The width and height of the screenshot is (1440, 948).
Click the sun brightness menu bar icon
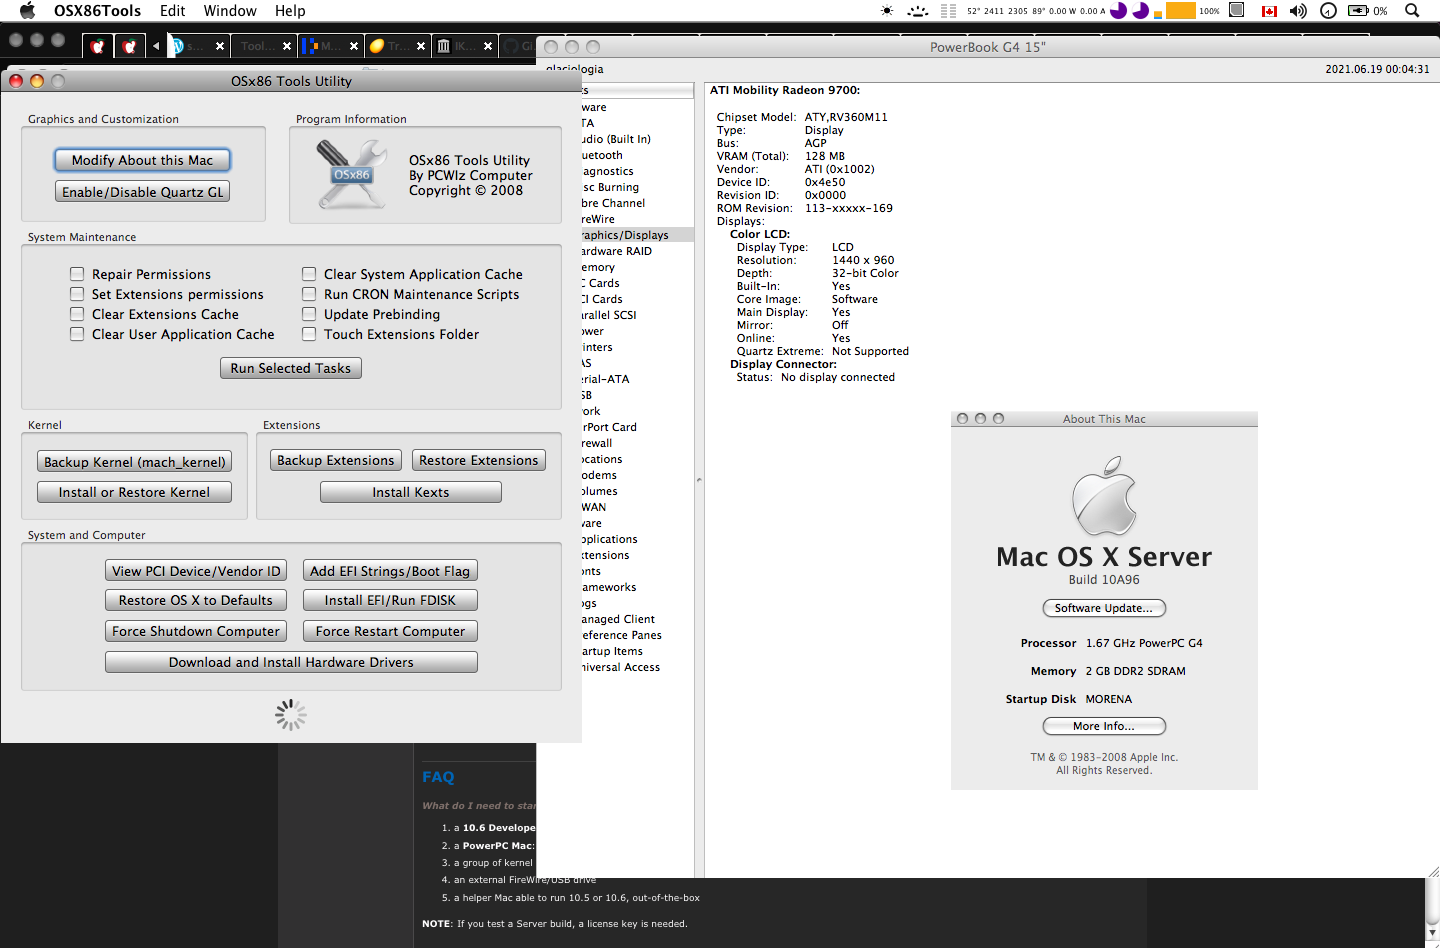pos(886,11)
